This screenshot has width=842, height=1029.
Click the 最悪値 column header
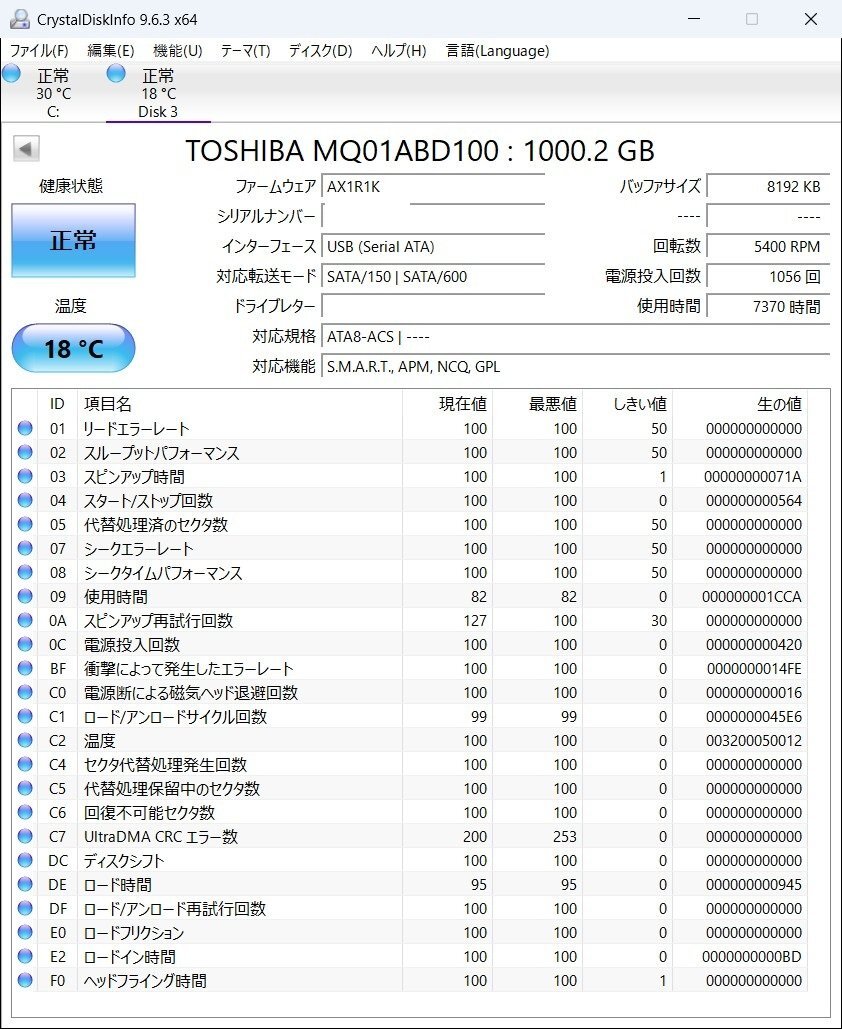(537, 404)
